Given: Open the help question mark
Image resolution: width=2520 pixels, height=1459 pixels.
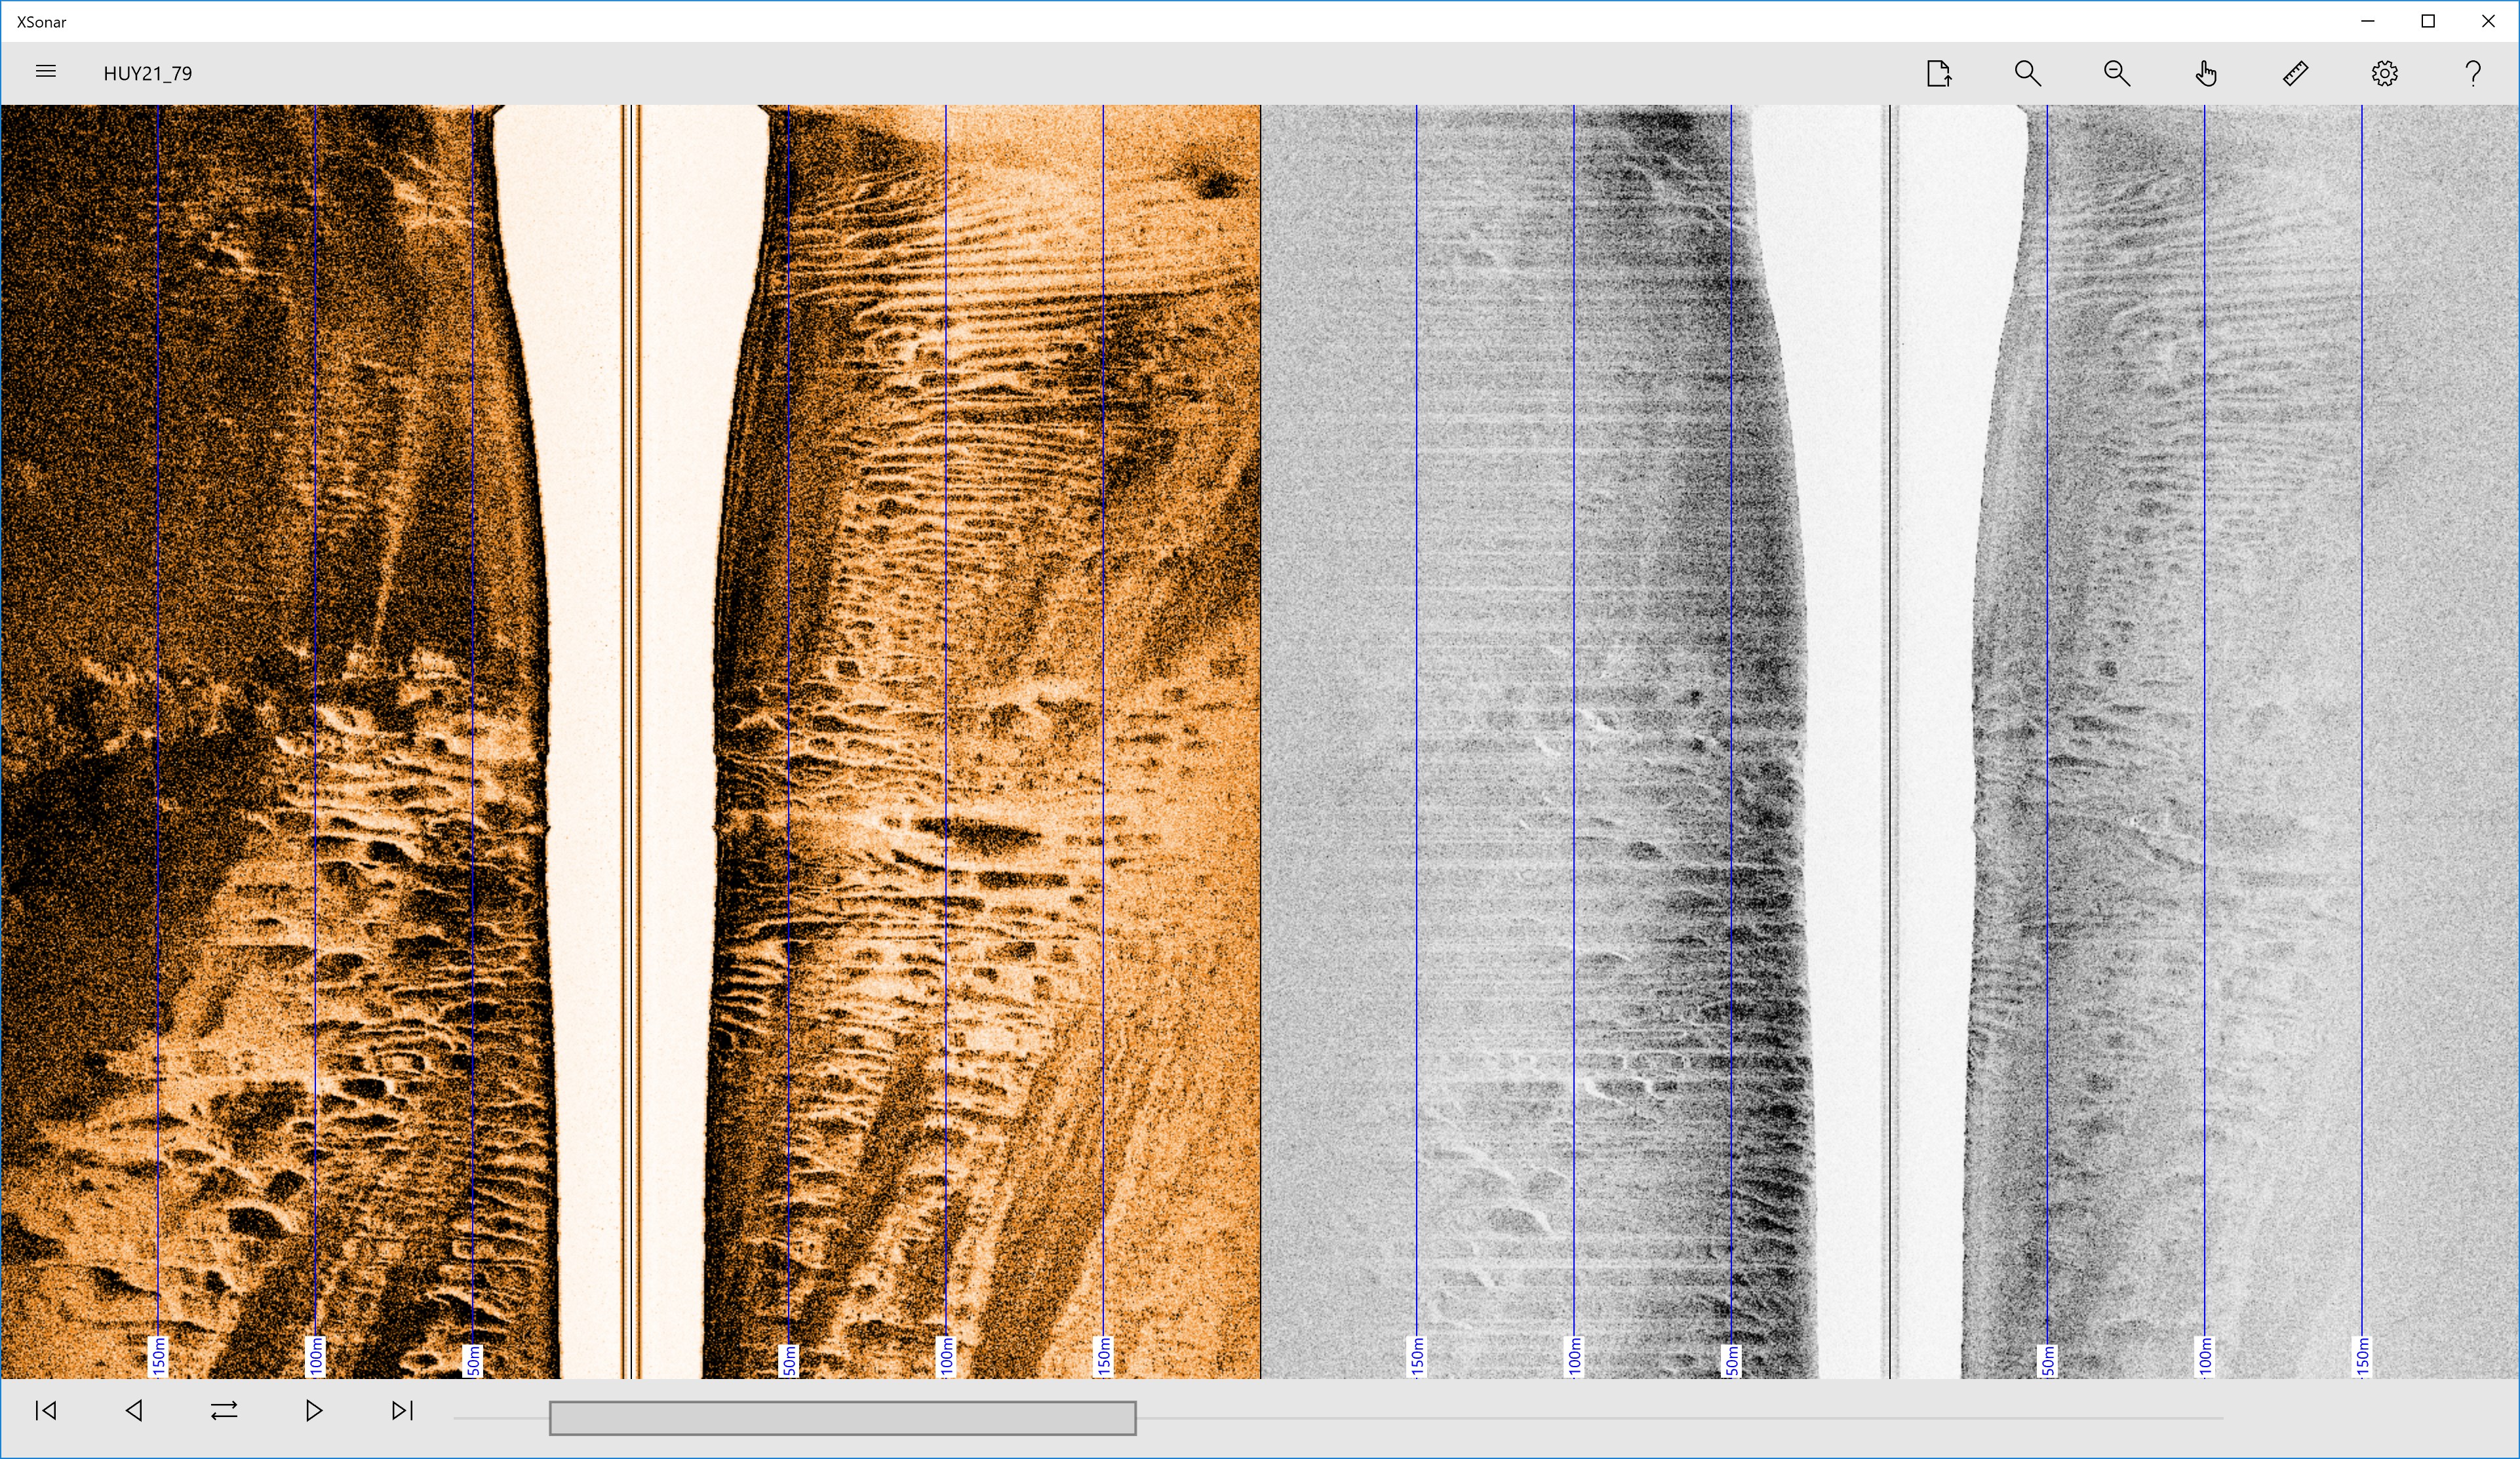Looking at the screenshot, I should tap(2473, 73).
